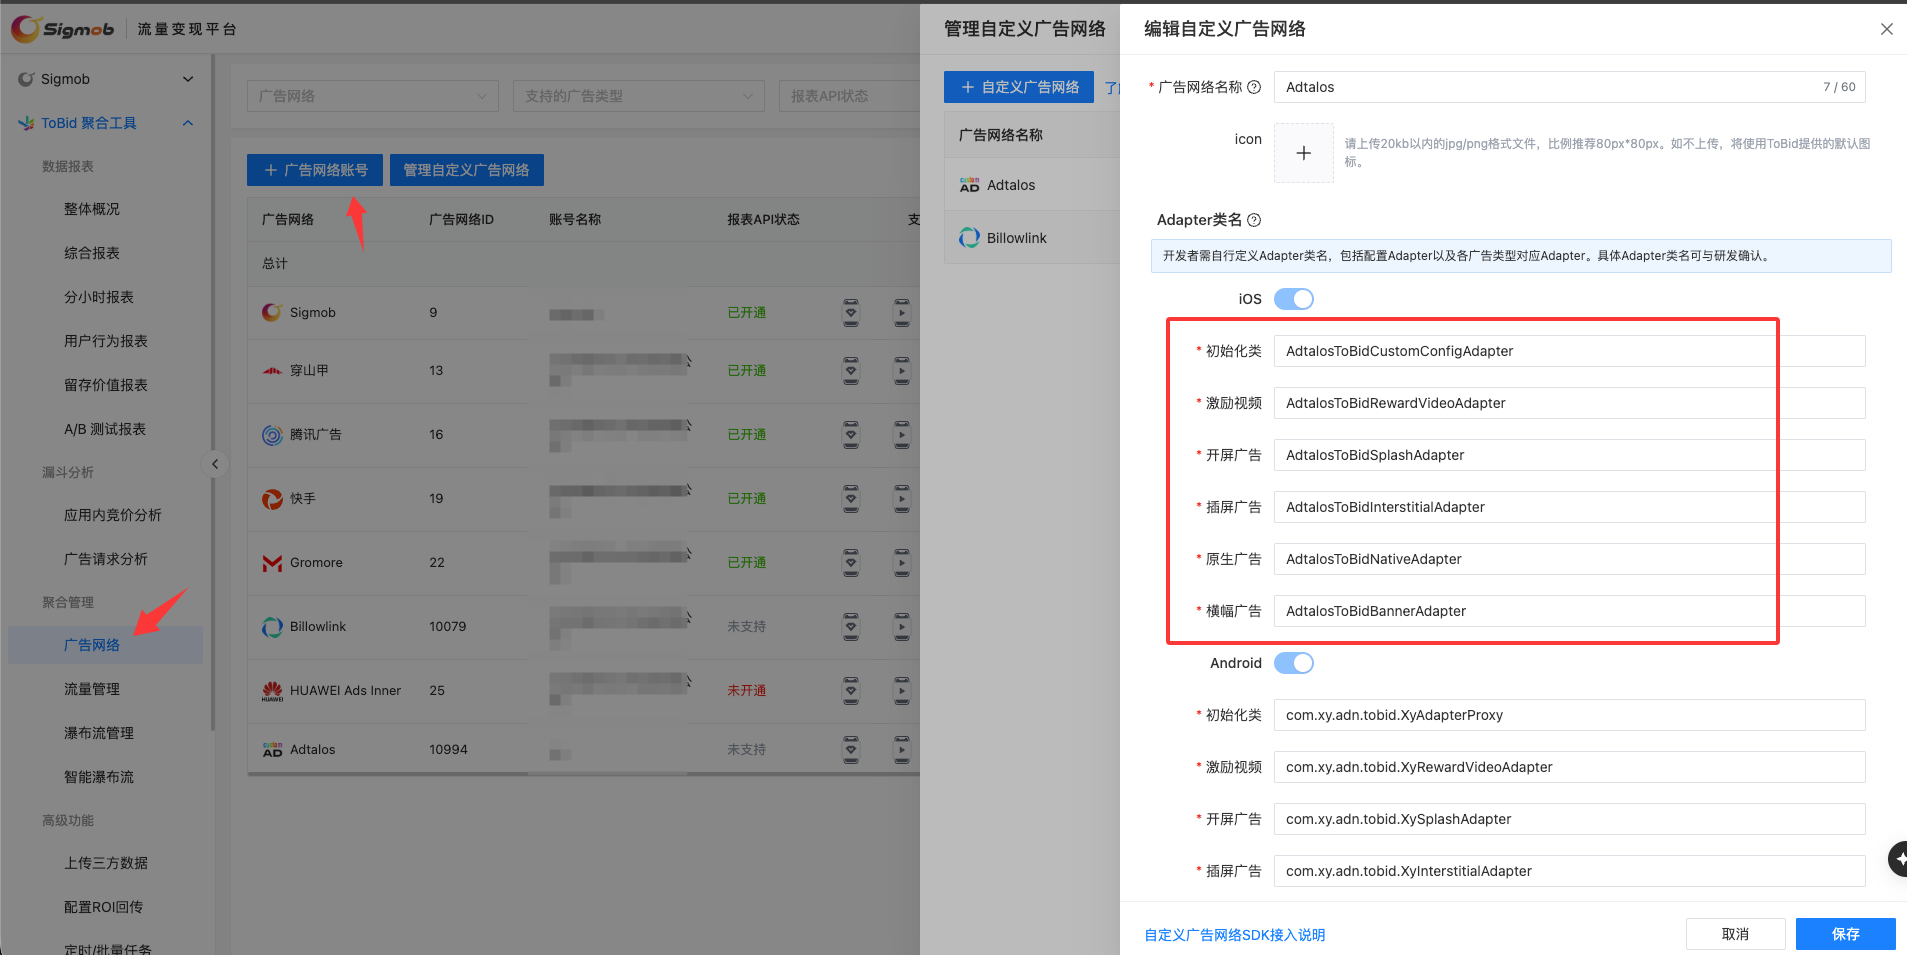The height and width of the screenshot is (955, 1907).
Task: Click the play ad-type icon in Sigmob row
Action: click(902, 313)
